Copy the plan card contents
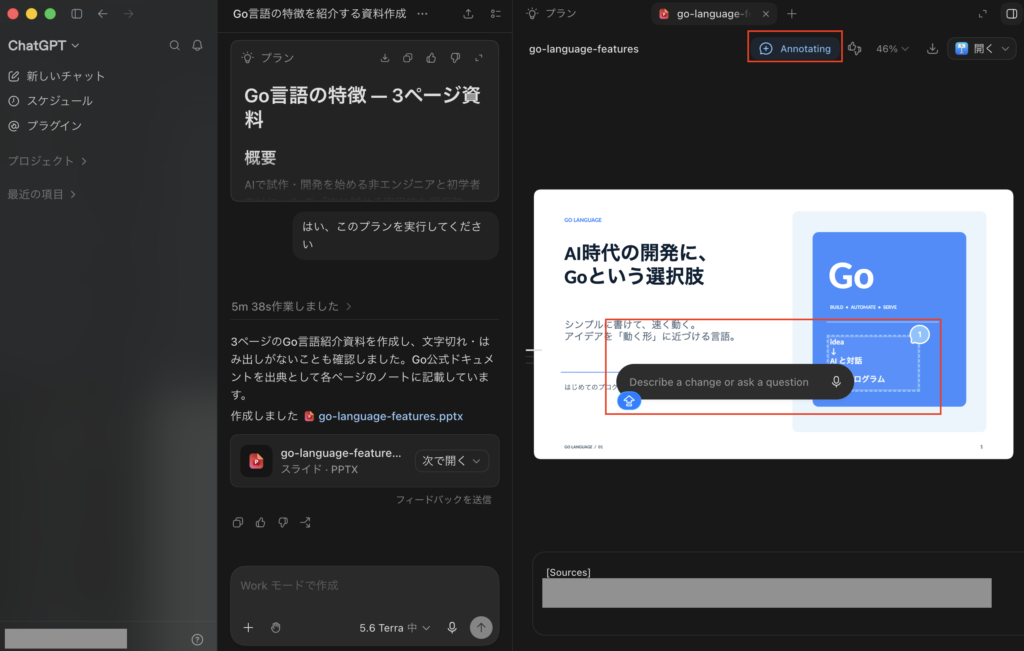Image resolution: width=1024 pixels, height=651 pixels. tap(408, 58)
